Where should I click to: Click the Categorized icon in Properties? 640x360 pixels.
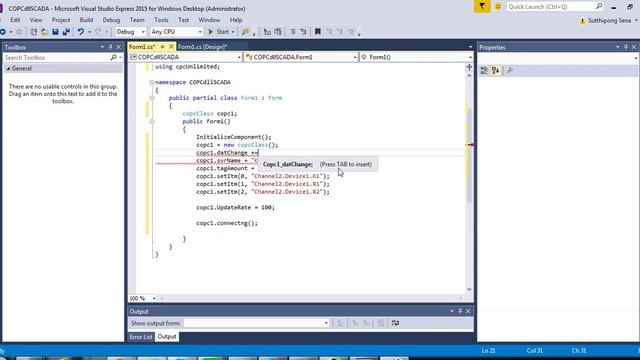pos(484,71)
